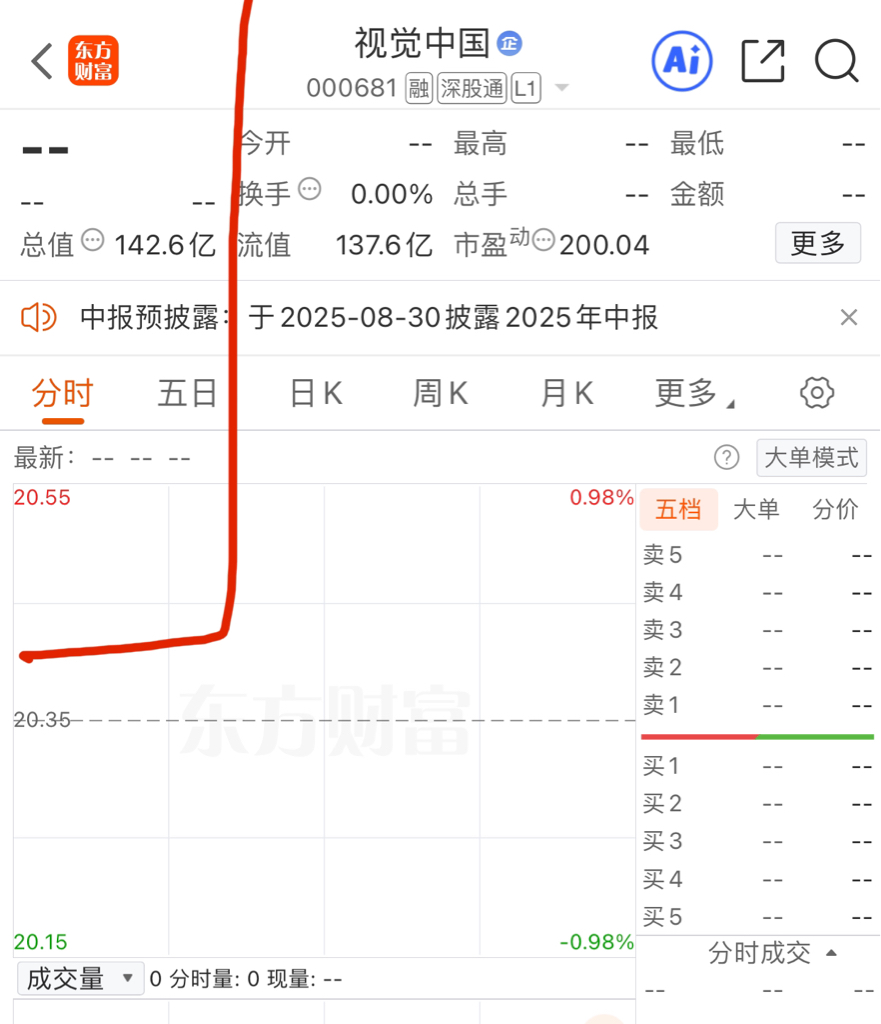Tap the share/export icon

[763, 61]
